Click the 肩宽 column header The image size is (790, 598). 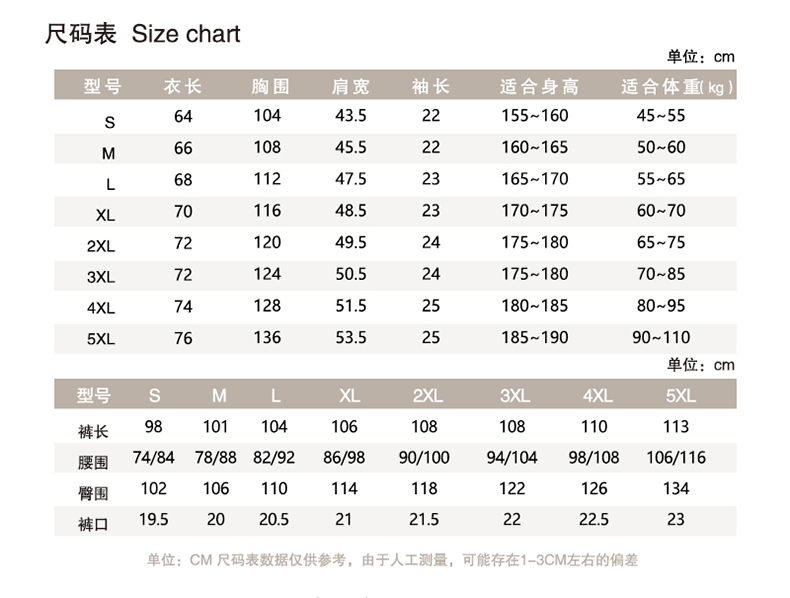point(350,87)
